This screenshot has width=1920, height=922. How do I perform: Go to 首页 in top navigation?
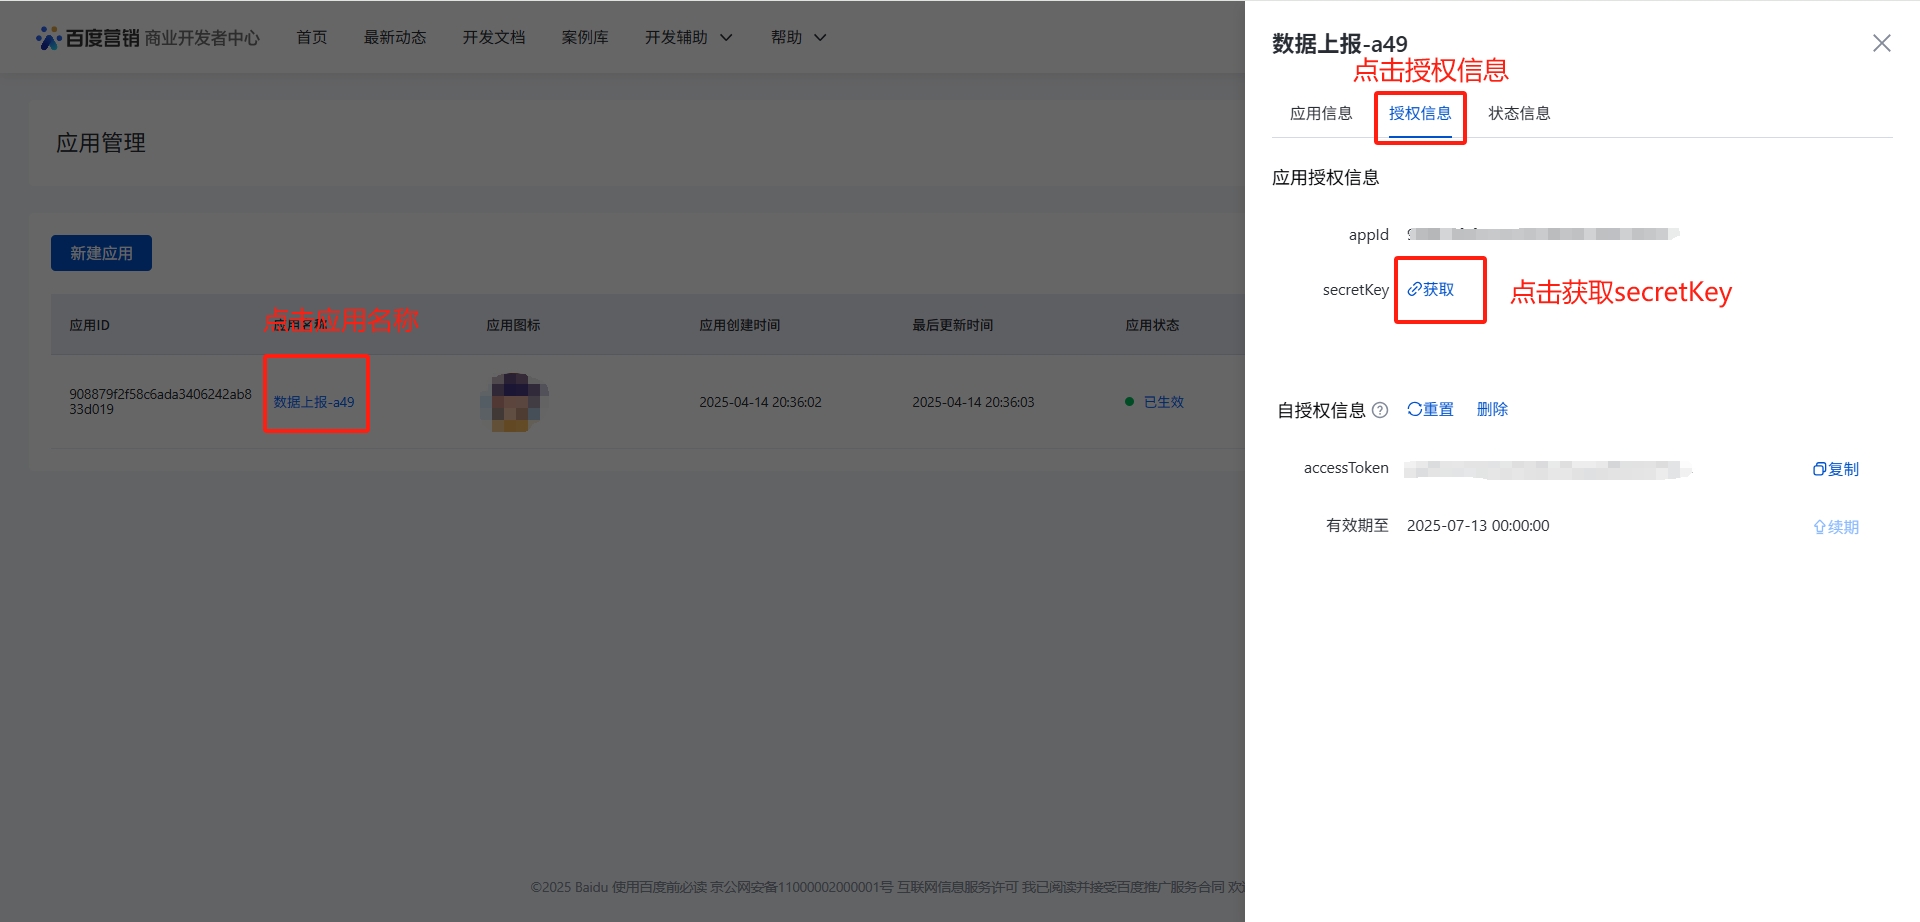[311, 37]
